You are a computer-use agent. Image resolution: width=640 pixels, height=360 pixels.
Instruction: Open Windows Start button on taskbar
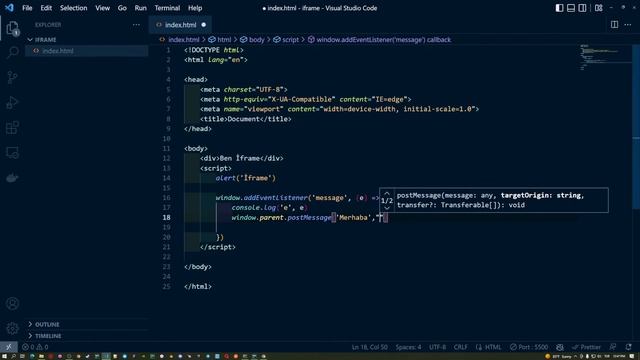[4, 356]
